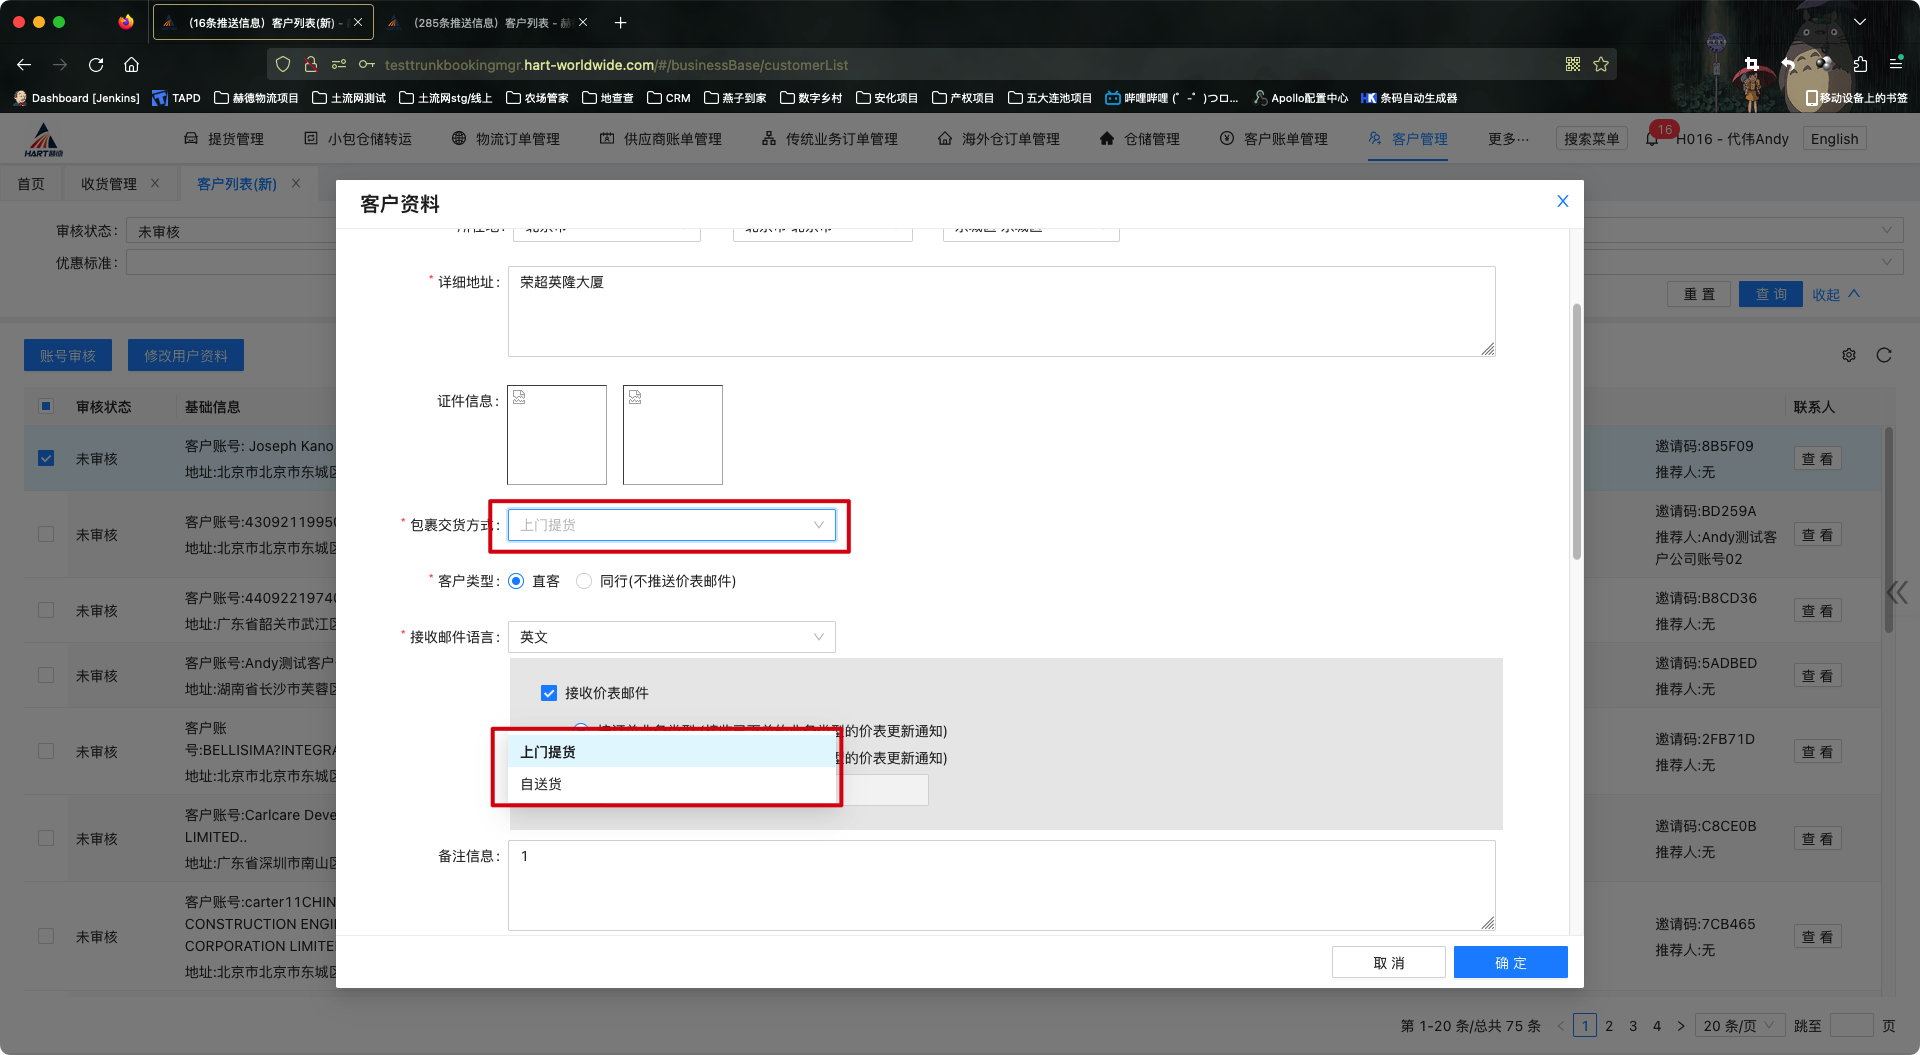Open the 仓储管理 menu
This screenshot has height=1055, width=1920.
coord(1140,139)
